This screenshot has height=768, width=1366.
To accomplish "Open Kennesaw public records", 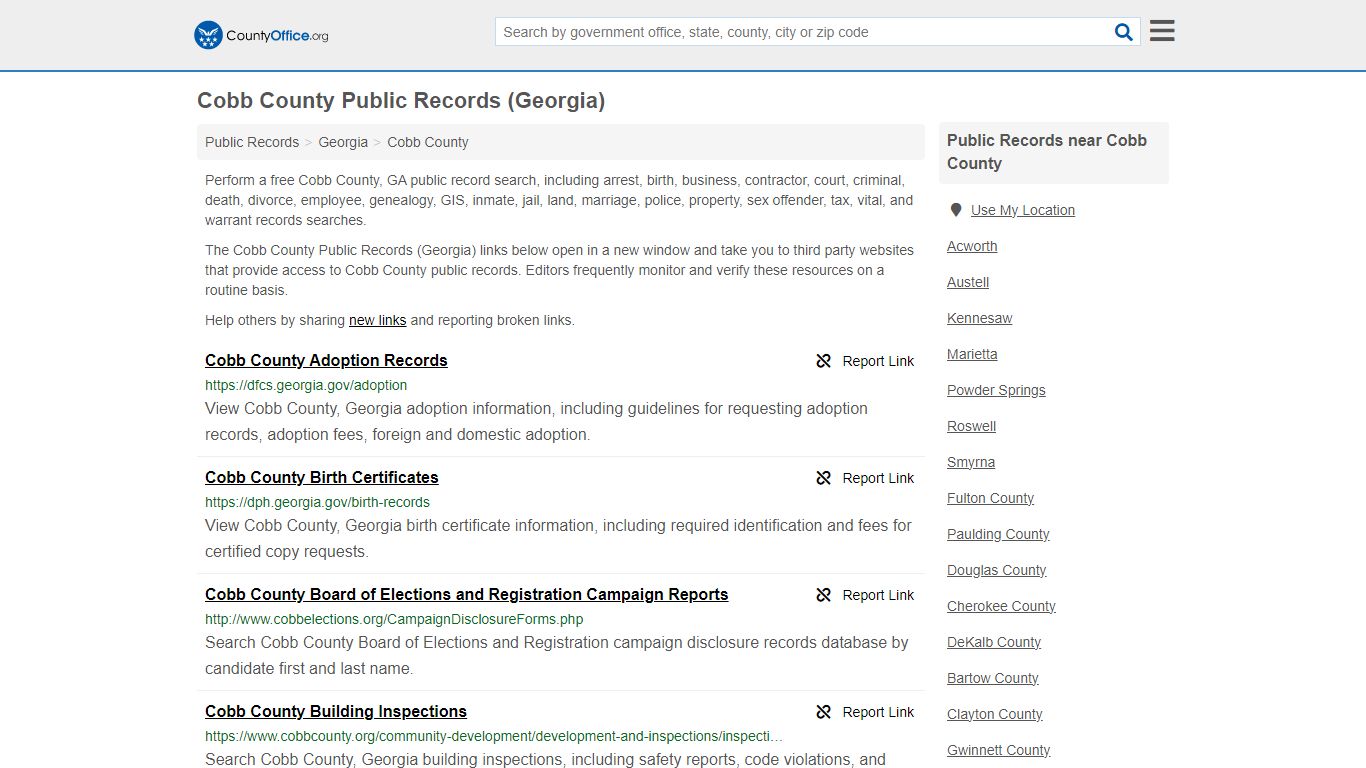I will point(980,318).
